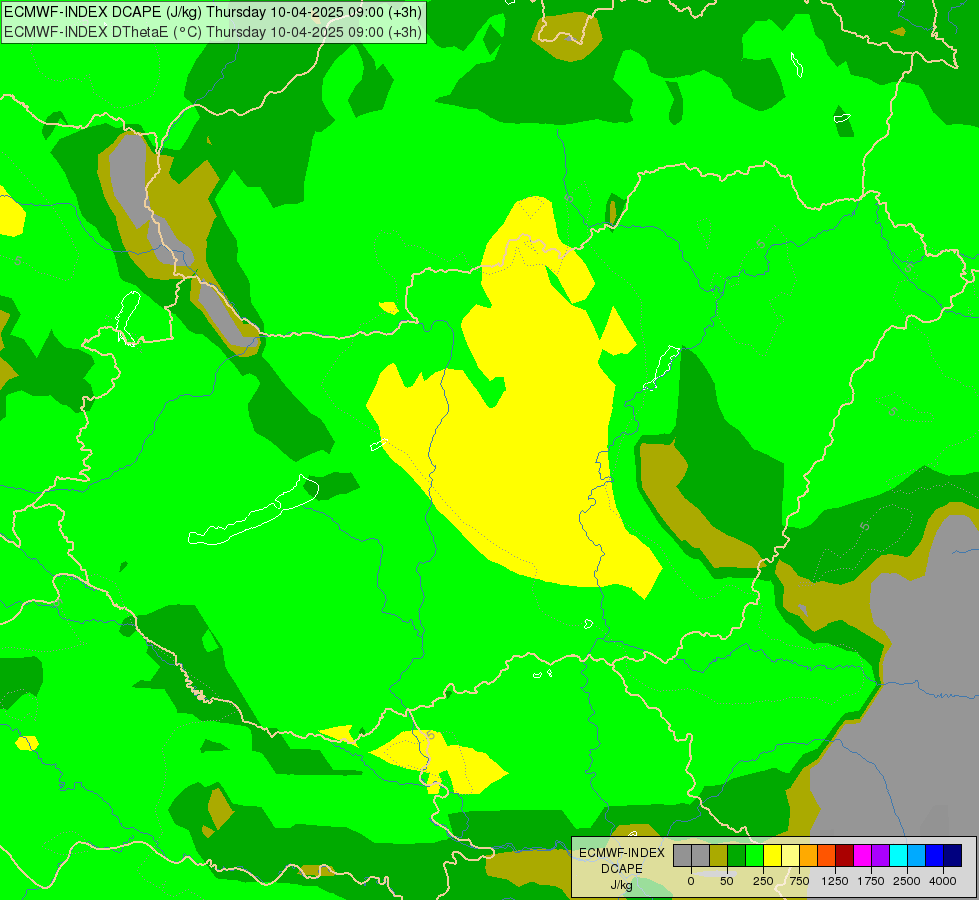Click the DThetaE (°C) title line
The image size is (979, 900).
[213, 32]
